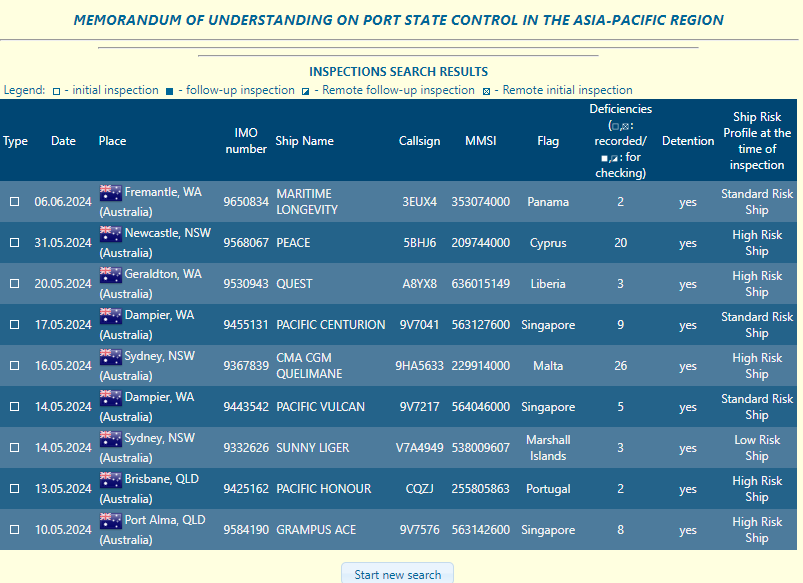Click the date 06.06.2024
Screen dimensions: 803x583
tap(63, 201)
